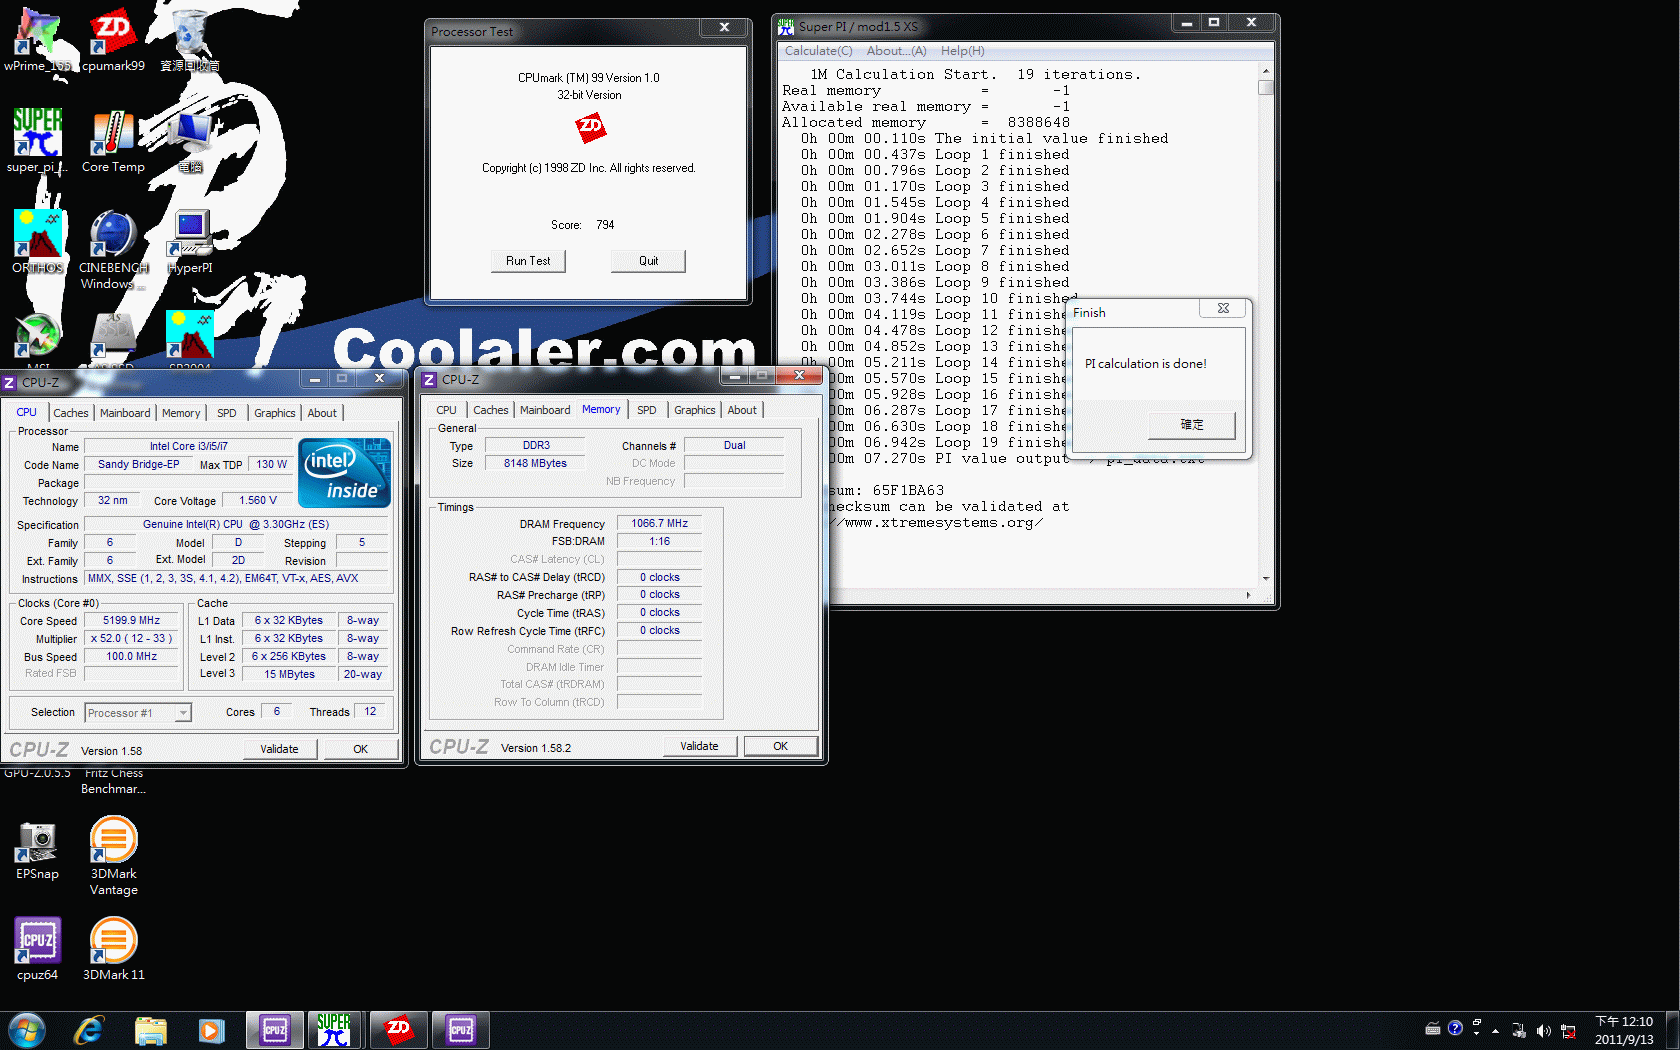Click the blue help question-mark tray icon

click(1455, 1028)
